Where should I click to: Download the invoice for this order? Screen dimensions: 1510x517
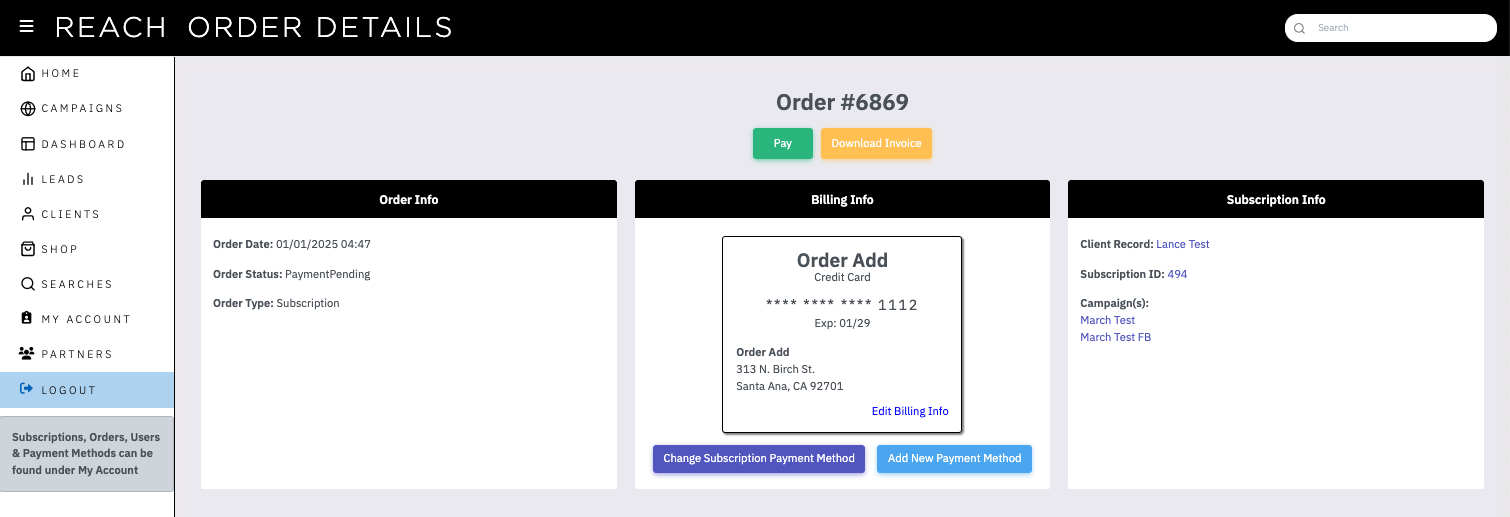[x=876, y=143]
